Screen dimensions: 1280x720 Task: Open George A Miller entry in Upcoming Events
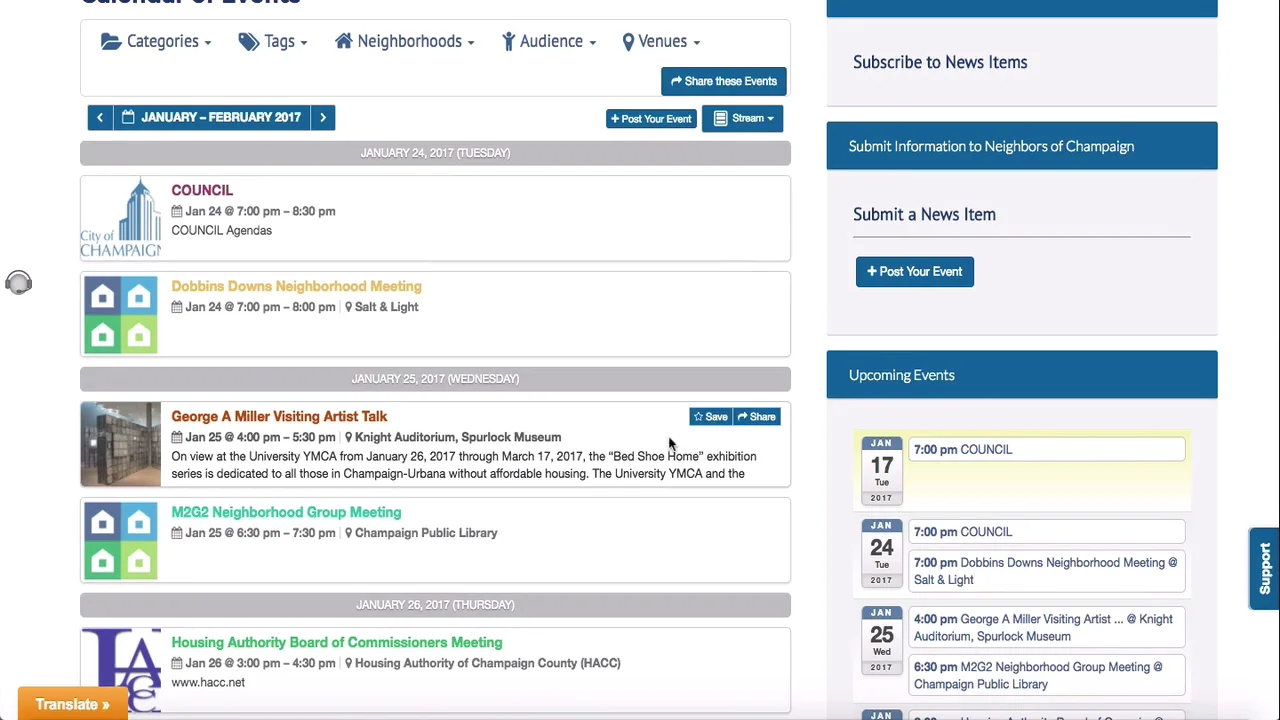tap(1046, 628)
